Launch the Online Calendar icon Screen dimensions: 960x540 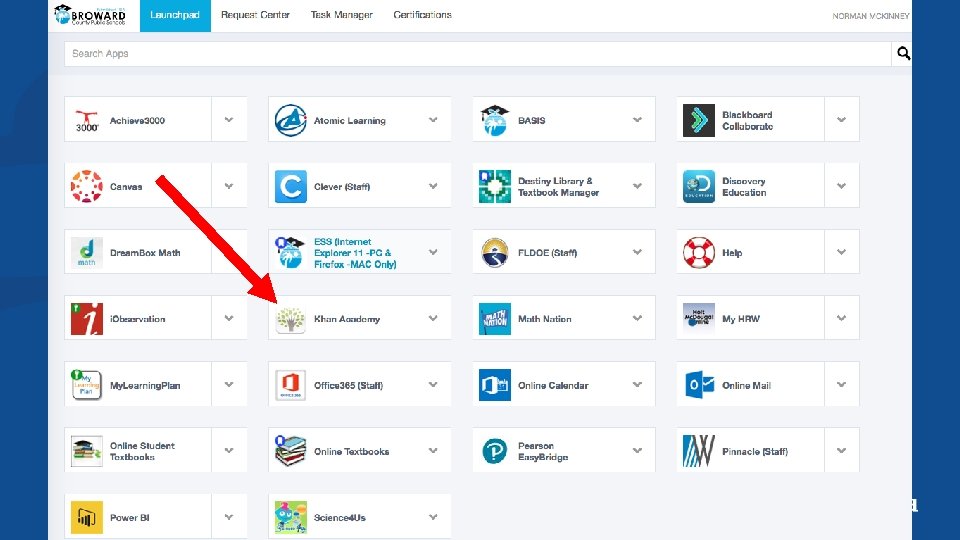495,385
